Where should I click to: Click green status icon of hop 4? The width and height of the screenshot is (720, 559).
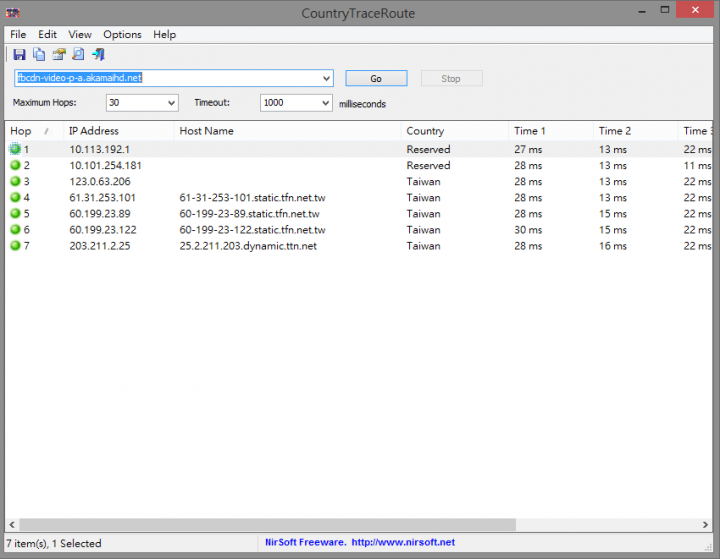pyautogui.click(x=15, y=197)
